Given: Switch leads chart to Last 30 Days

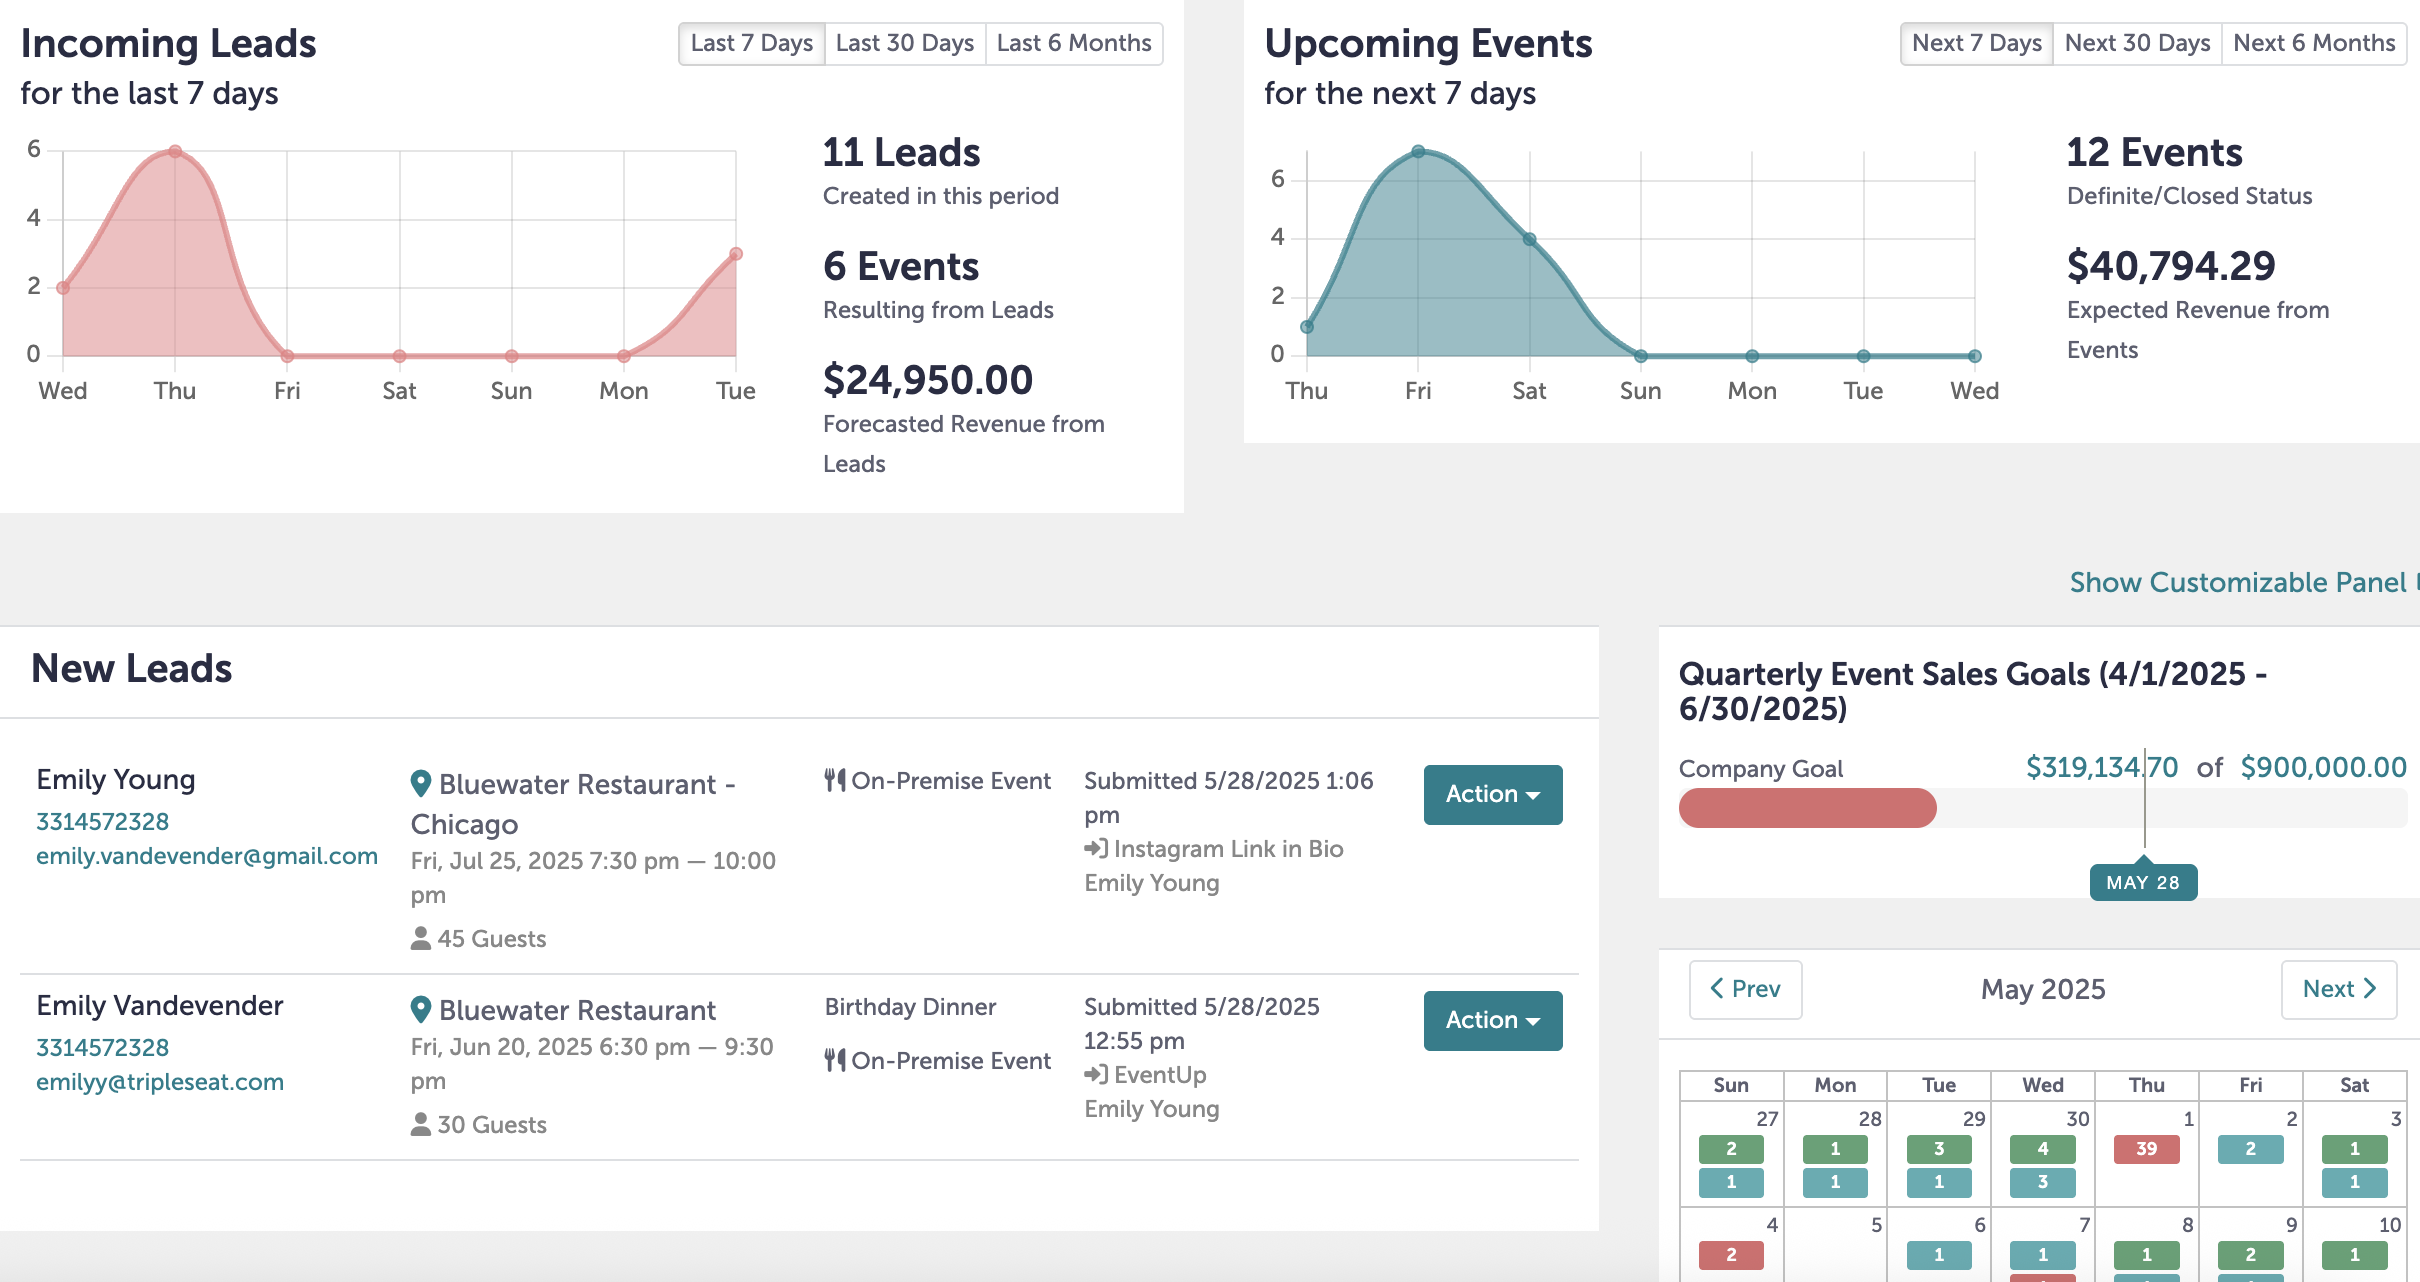Looking at the screenshot, I should click(904, 43).
